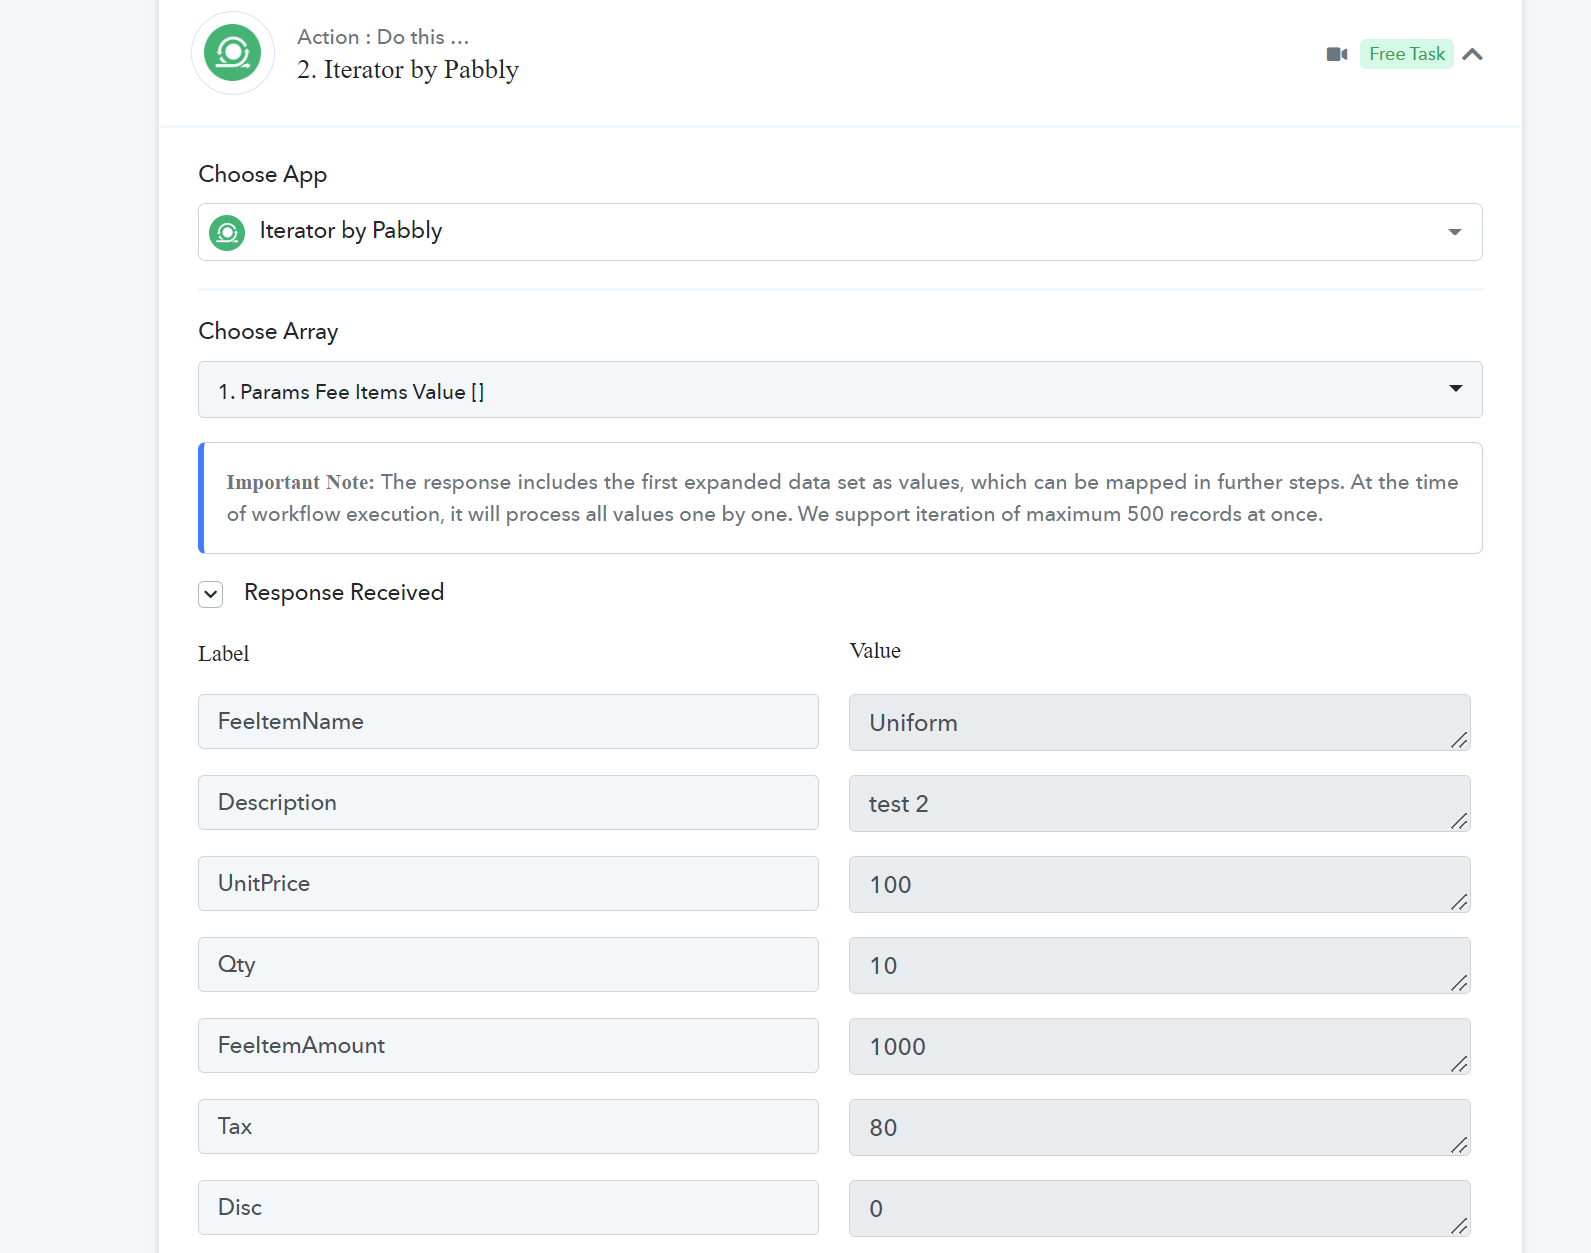This screenshot has height=1253, width=1591.
Task: Click the Qty label field
Action: pyautogui.click(x=508, y=965)
